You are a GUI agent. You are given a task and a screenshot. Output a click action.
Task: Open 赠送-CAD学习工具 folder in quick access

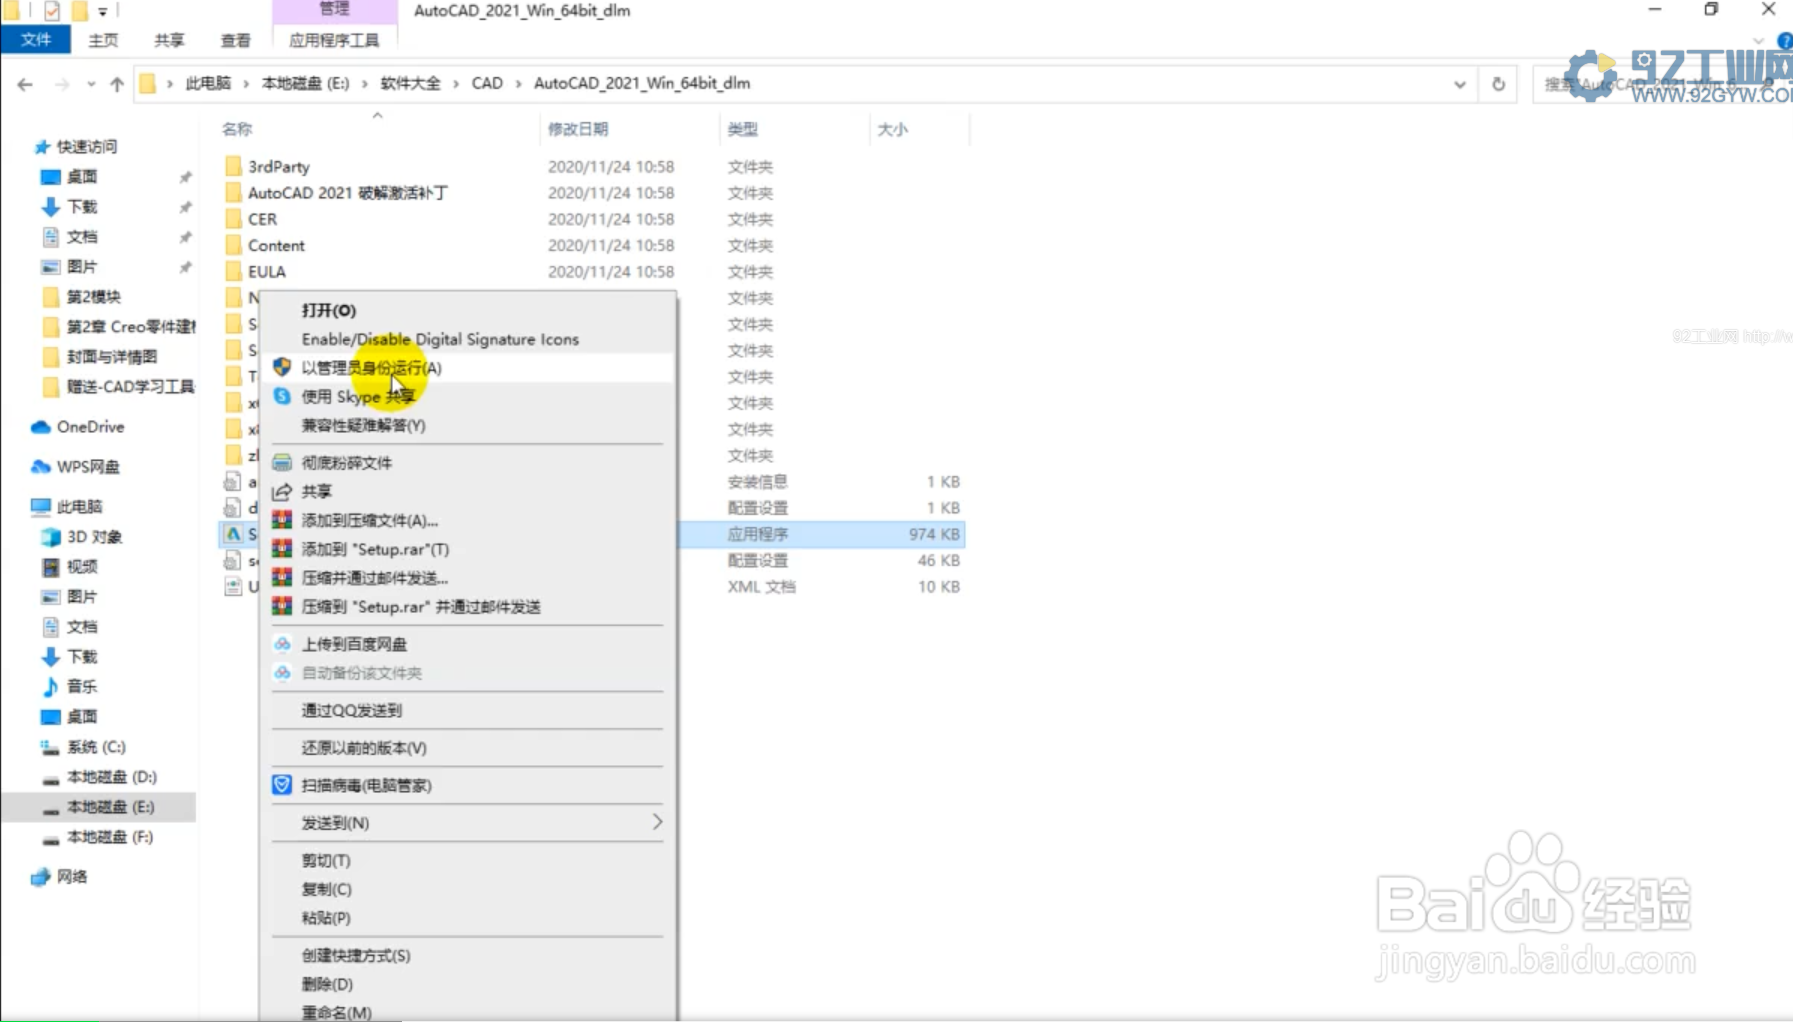[x=130, y=387]
